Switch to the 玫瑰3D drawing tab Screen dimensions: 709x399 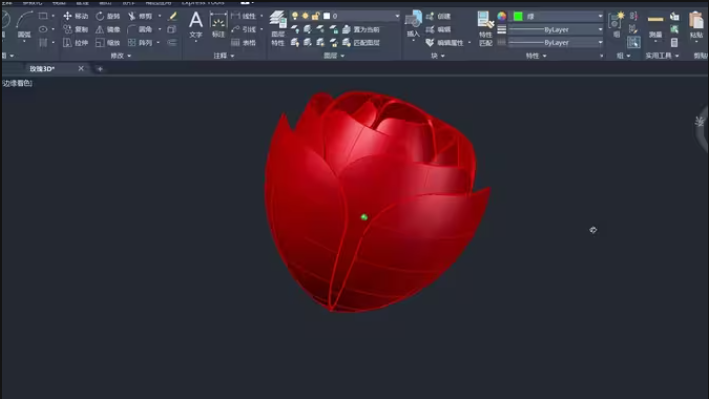[x=42, y=69]
